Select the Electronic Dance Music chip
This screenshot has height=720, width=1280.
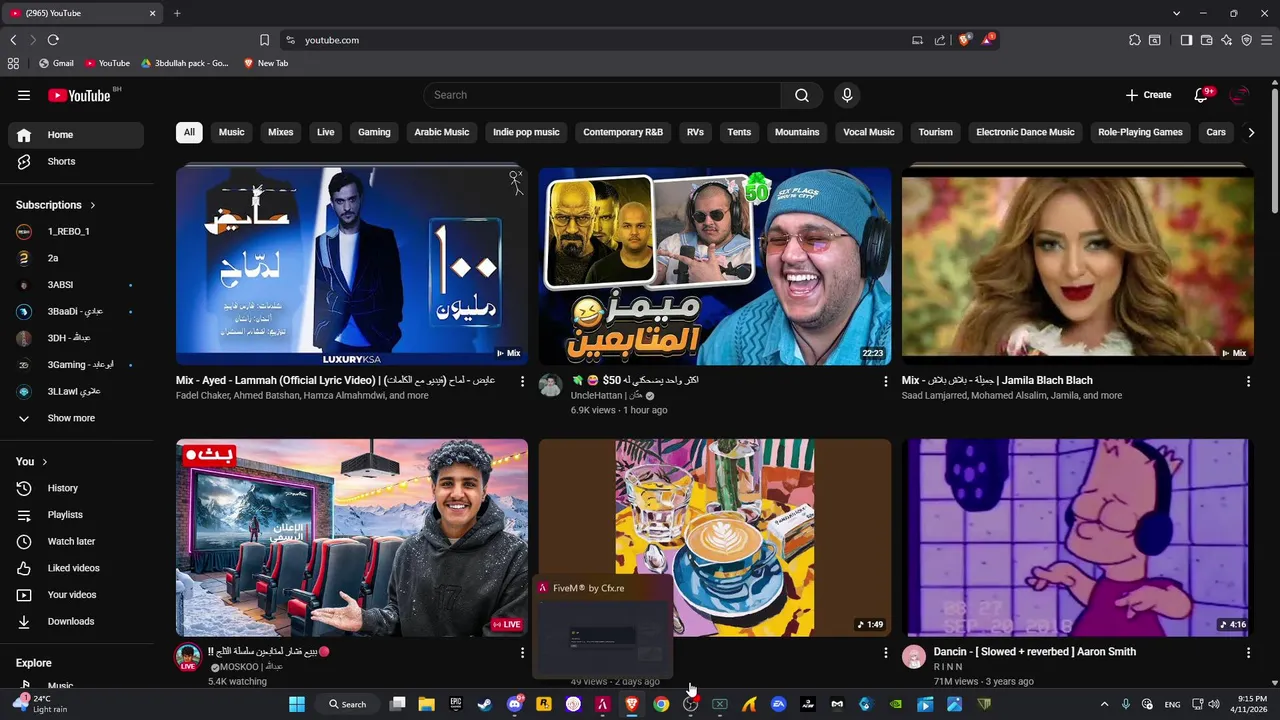click(1025, 132)
